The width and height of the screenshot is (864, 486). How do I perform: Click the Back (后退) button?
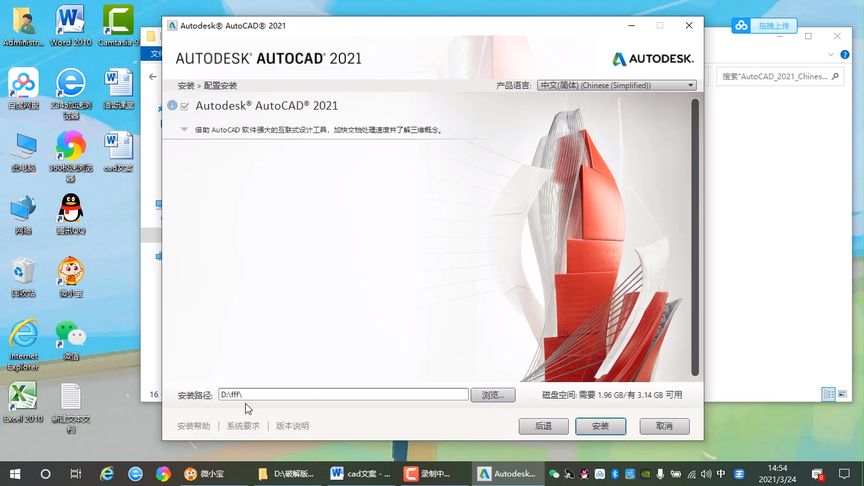(543, 426)
